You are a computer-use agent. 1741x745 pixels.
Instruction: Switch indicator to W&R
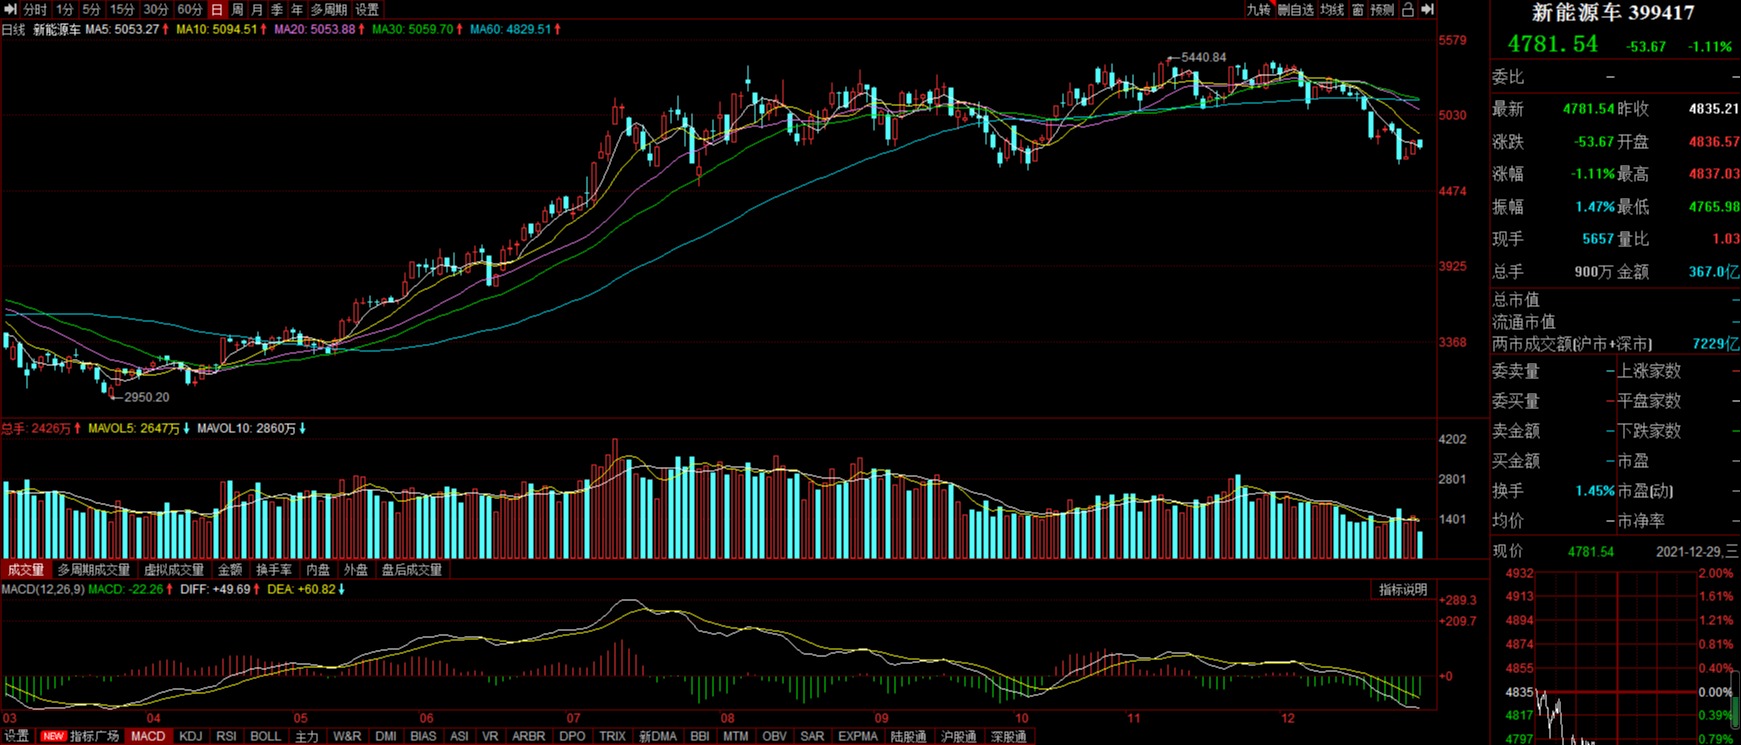pos(347,736)
